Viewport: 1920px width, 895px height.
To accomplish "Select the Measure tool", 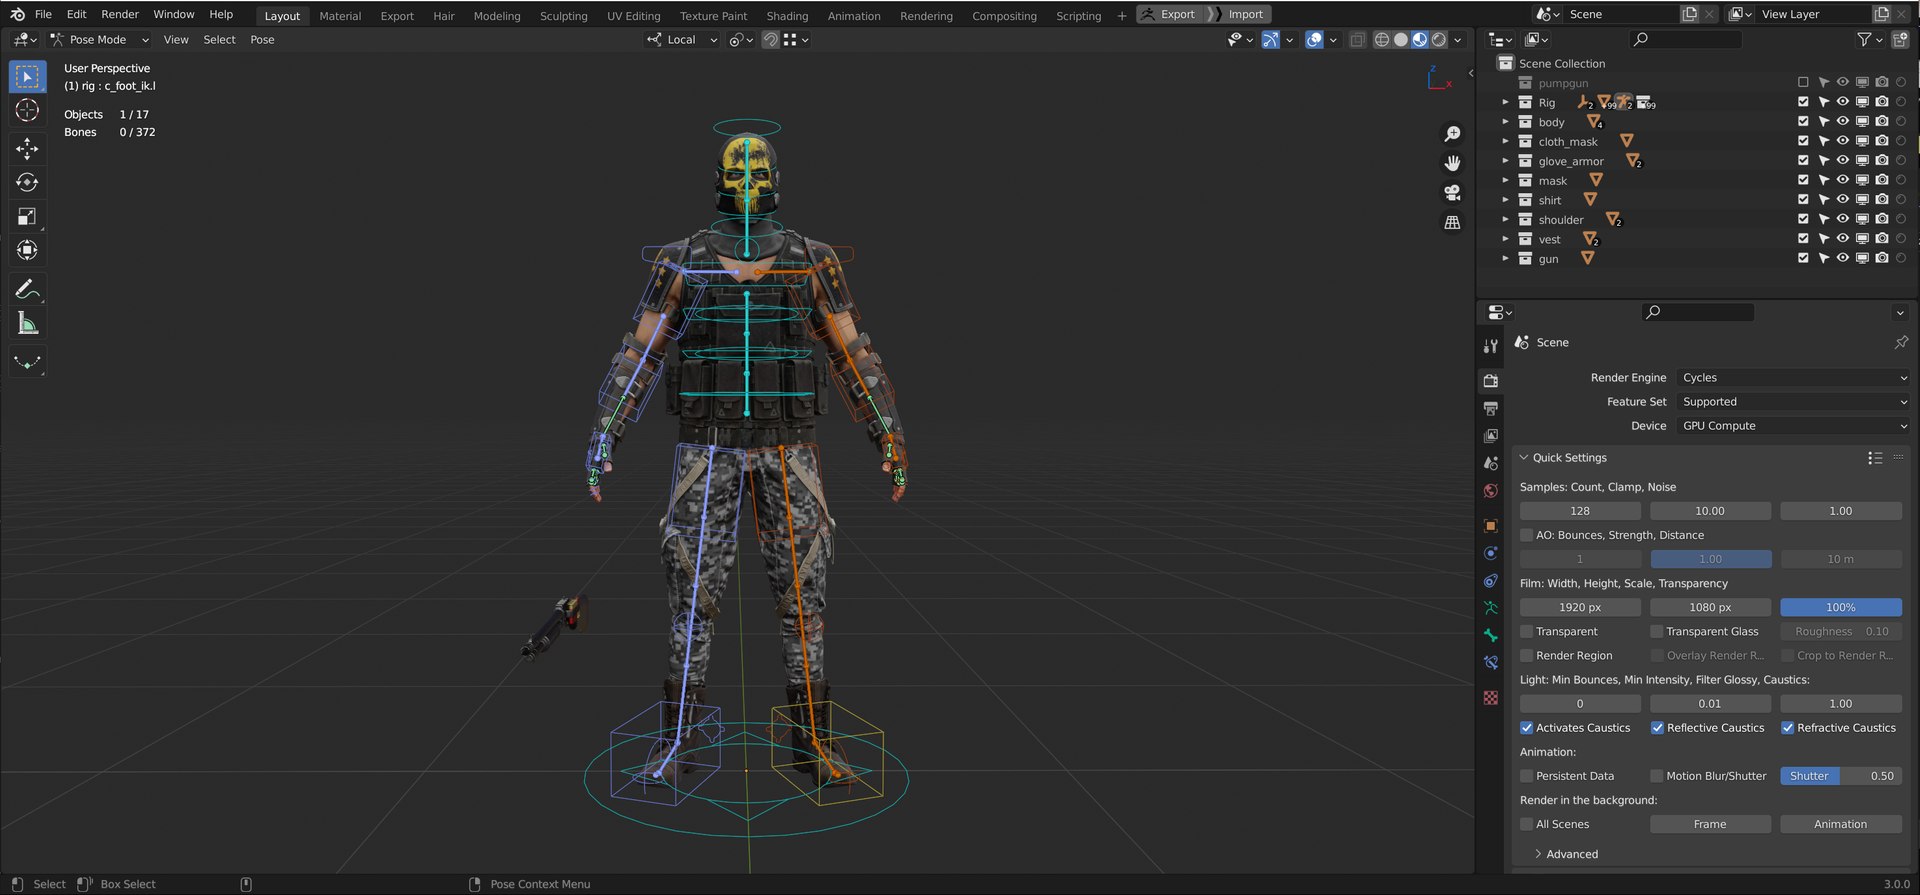I will coord(27,324).
